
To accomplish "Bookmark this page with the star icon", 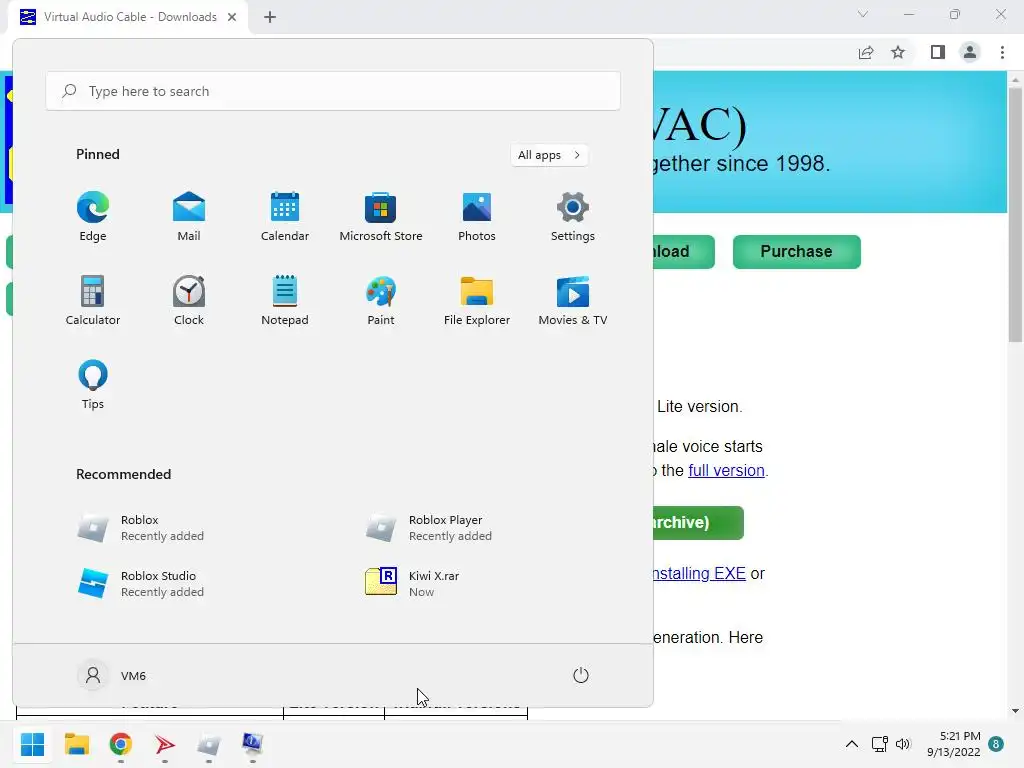I will pyautogui.click(x=899, y=52).
